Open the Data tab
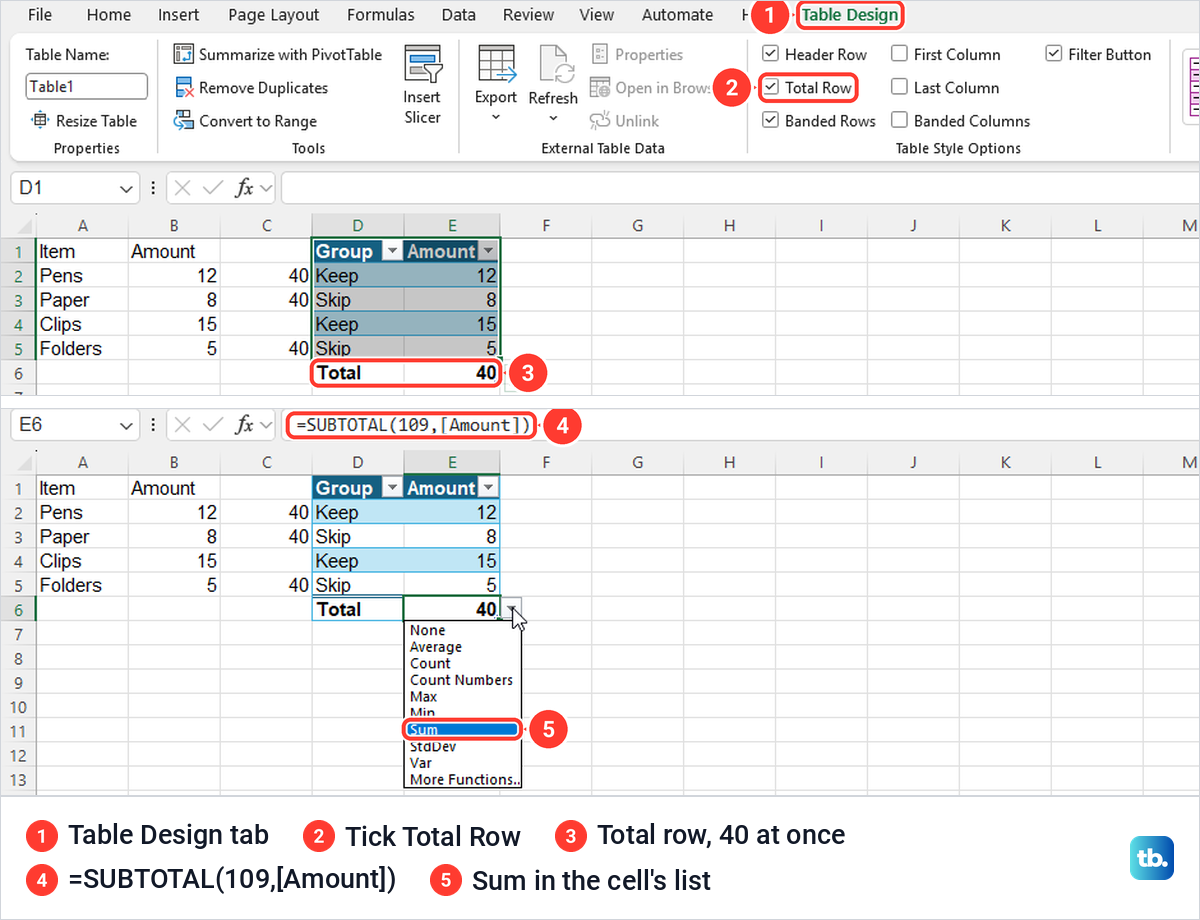Screen dimensions: 1200x920 [459, 15]
